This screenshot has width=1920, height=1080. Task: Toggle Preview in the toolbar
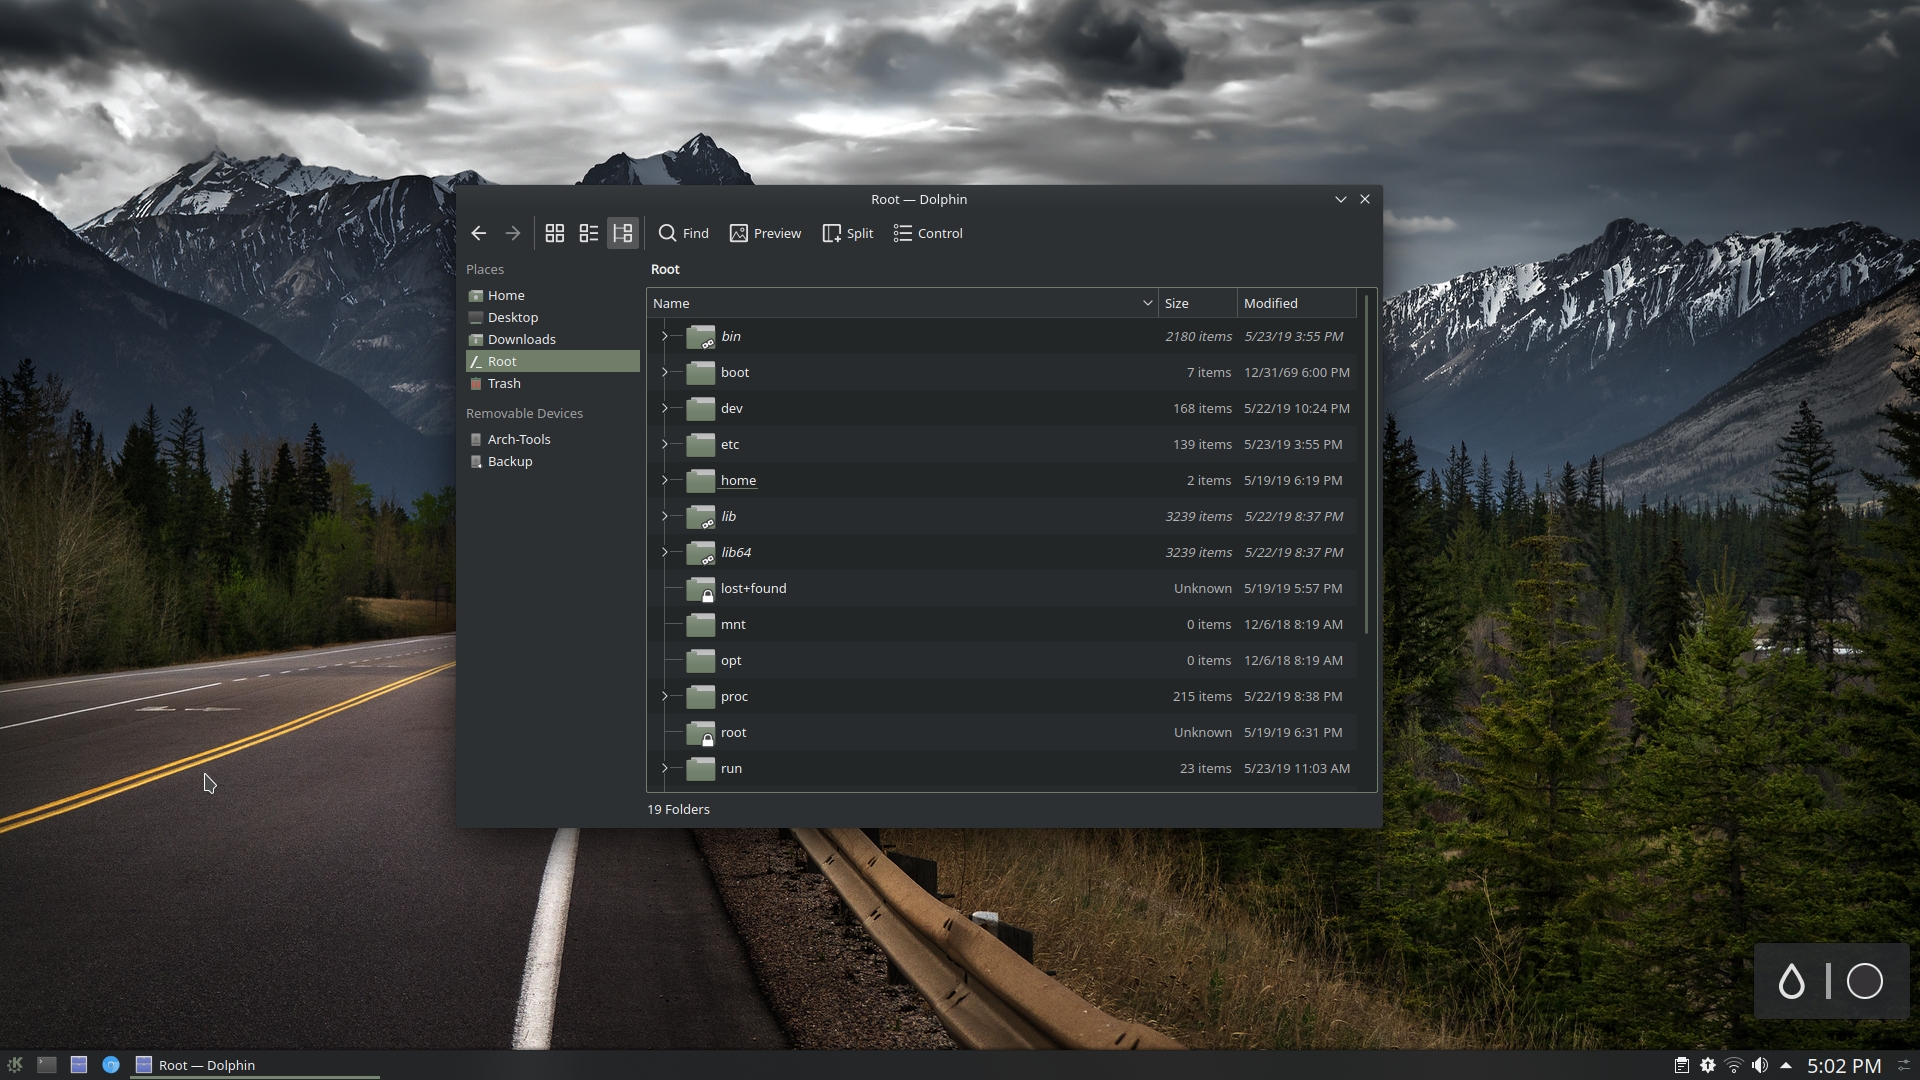pos(765,233)
